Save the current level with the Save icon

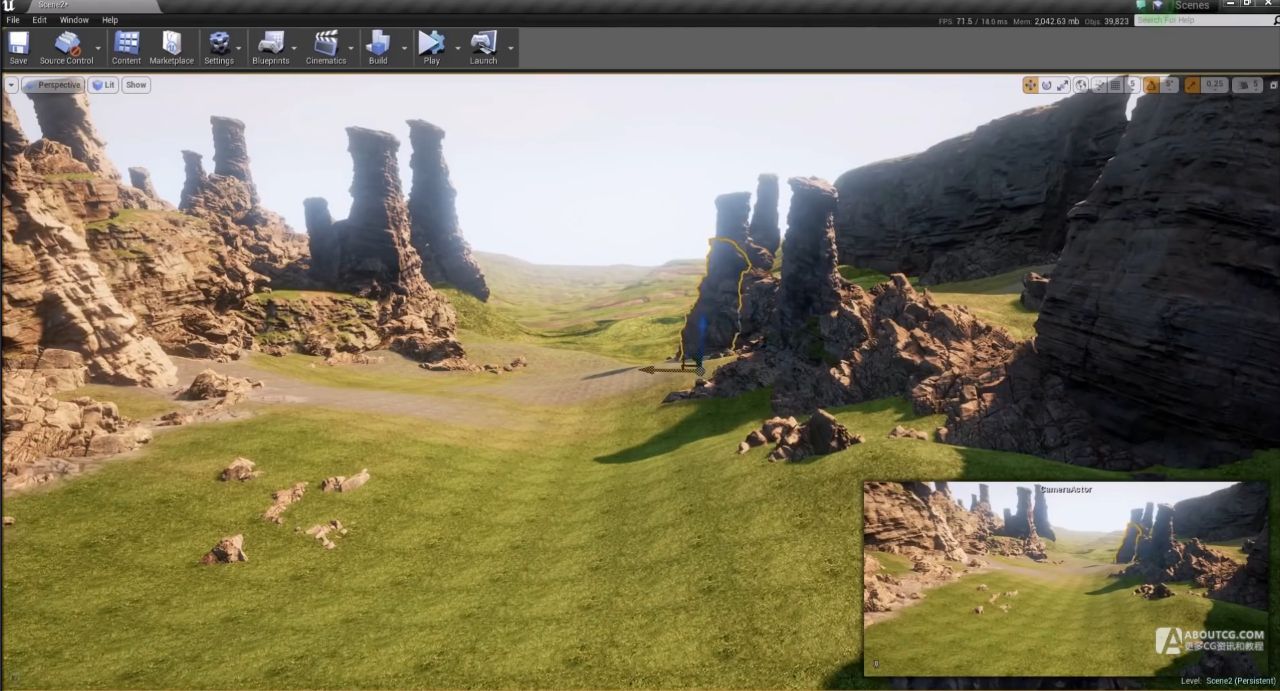point(18,47)
